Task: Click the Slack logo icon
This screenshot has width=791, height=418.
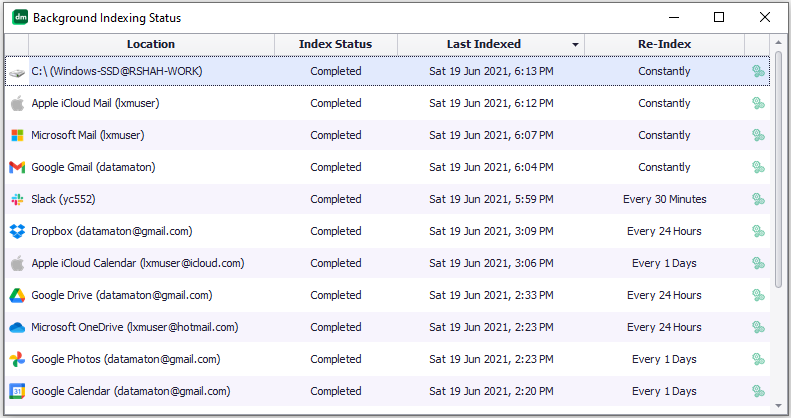Action: click(x=17, y=199)
